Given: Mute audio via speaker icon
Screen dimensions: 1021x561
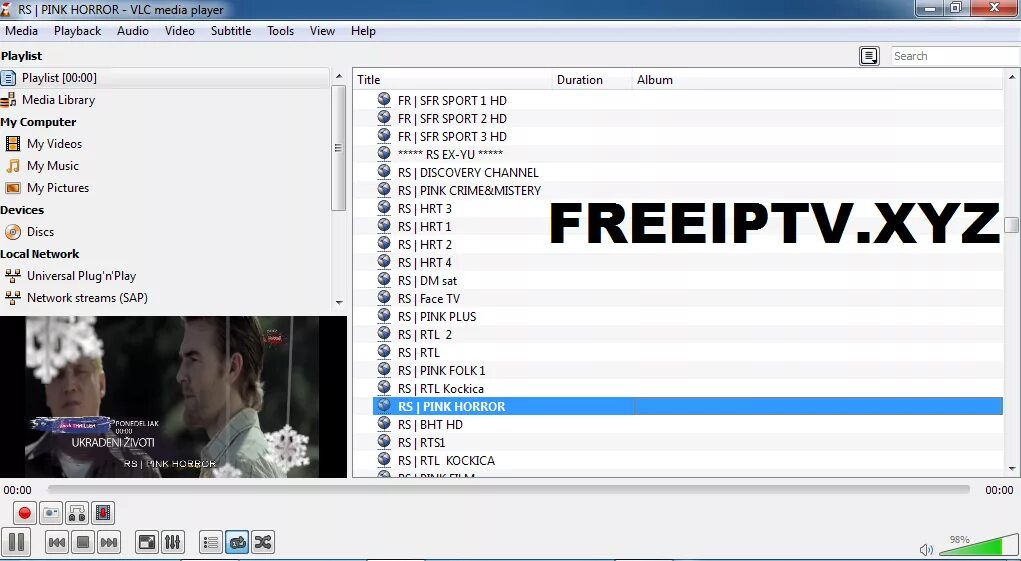Looking at the screenshot, I should (x=926, y=550).
